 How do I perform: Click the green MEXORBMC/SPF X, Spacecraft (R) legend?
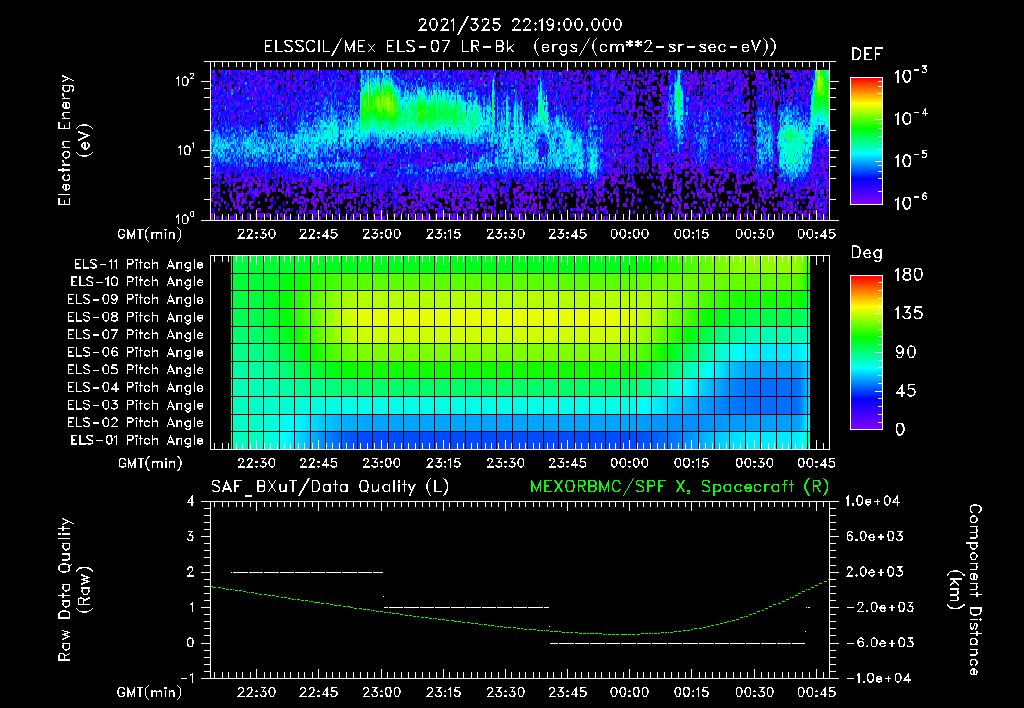[x=679, y=487]
